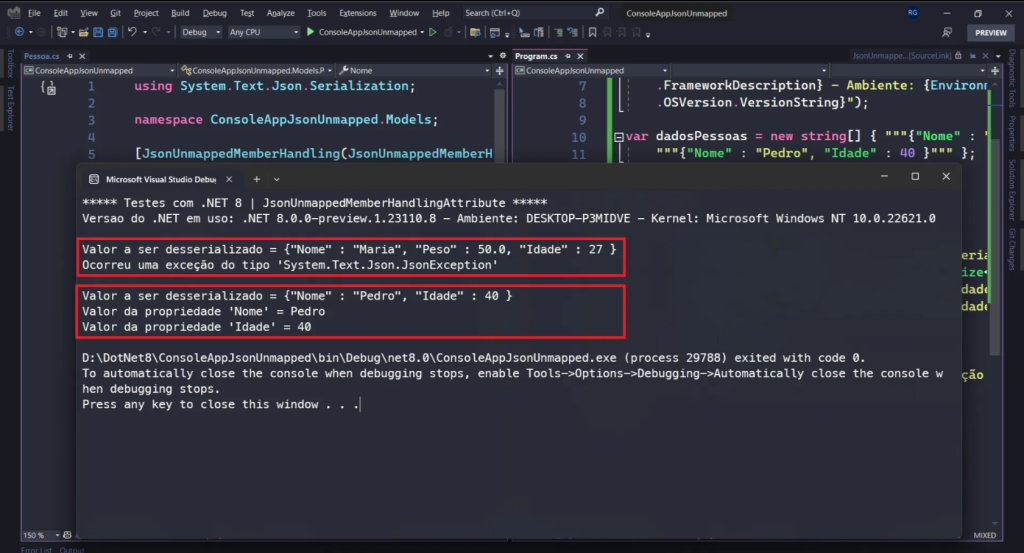Switch to the Program.cs tab
The width and height of the screenshot is (1024, 553).
click(x=536, y=56)
